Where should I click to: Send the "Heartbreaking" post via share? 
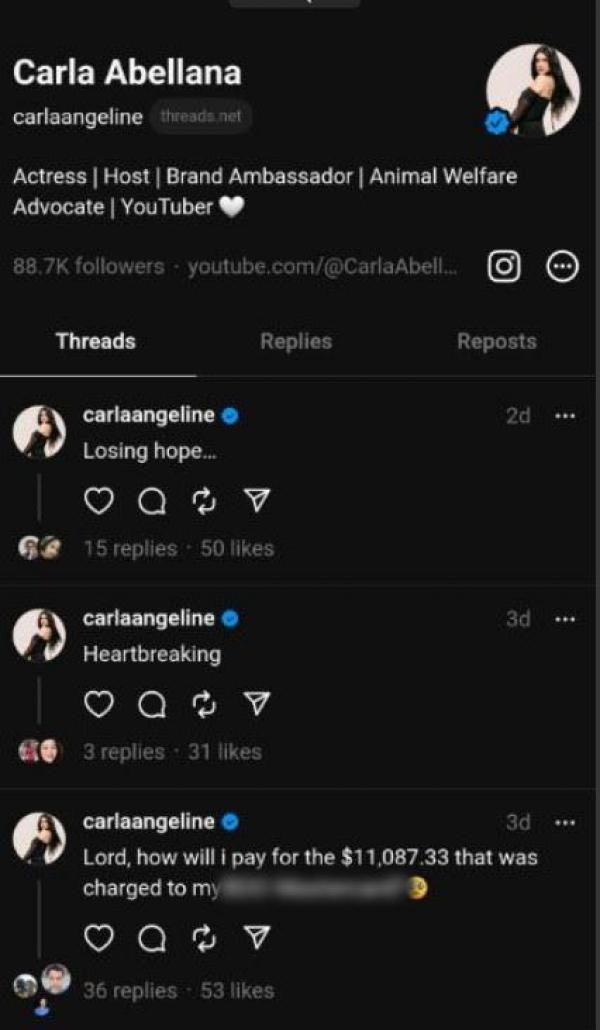tap(257, 704)
